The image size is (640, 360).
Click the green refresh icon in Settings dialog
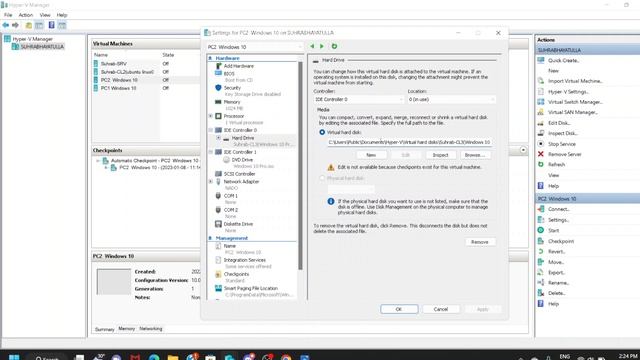tap(334, 47)
